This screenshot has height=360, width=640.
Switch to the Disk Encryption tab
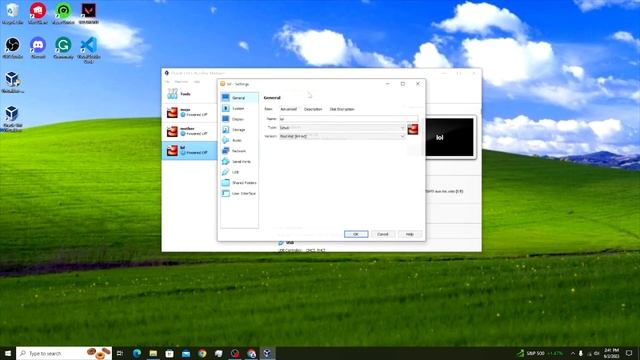click(x=342, y=109)
